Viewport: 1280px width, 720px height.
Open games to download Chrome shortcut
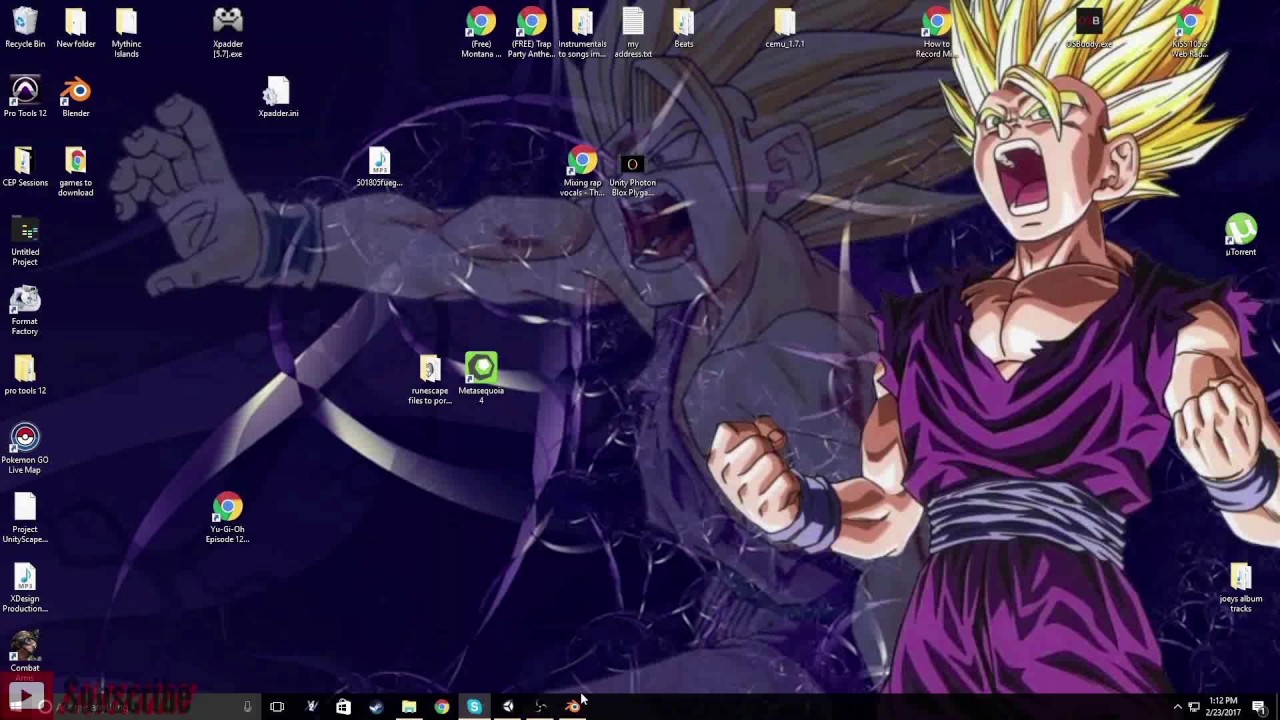pyautogui.click(x=76, y=173)
